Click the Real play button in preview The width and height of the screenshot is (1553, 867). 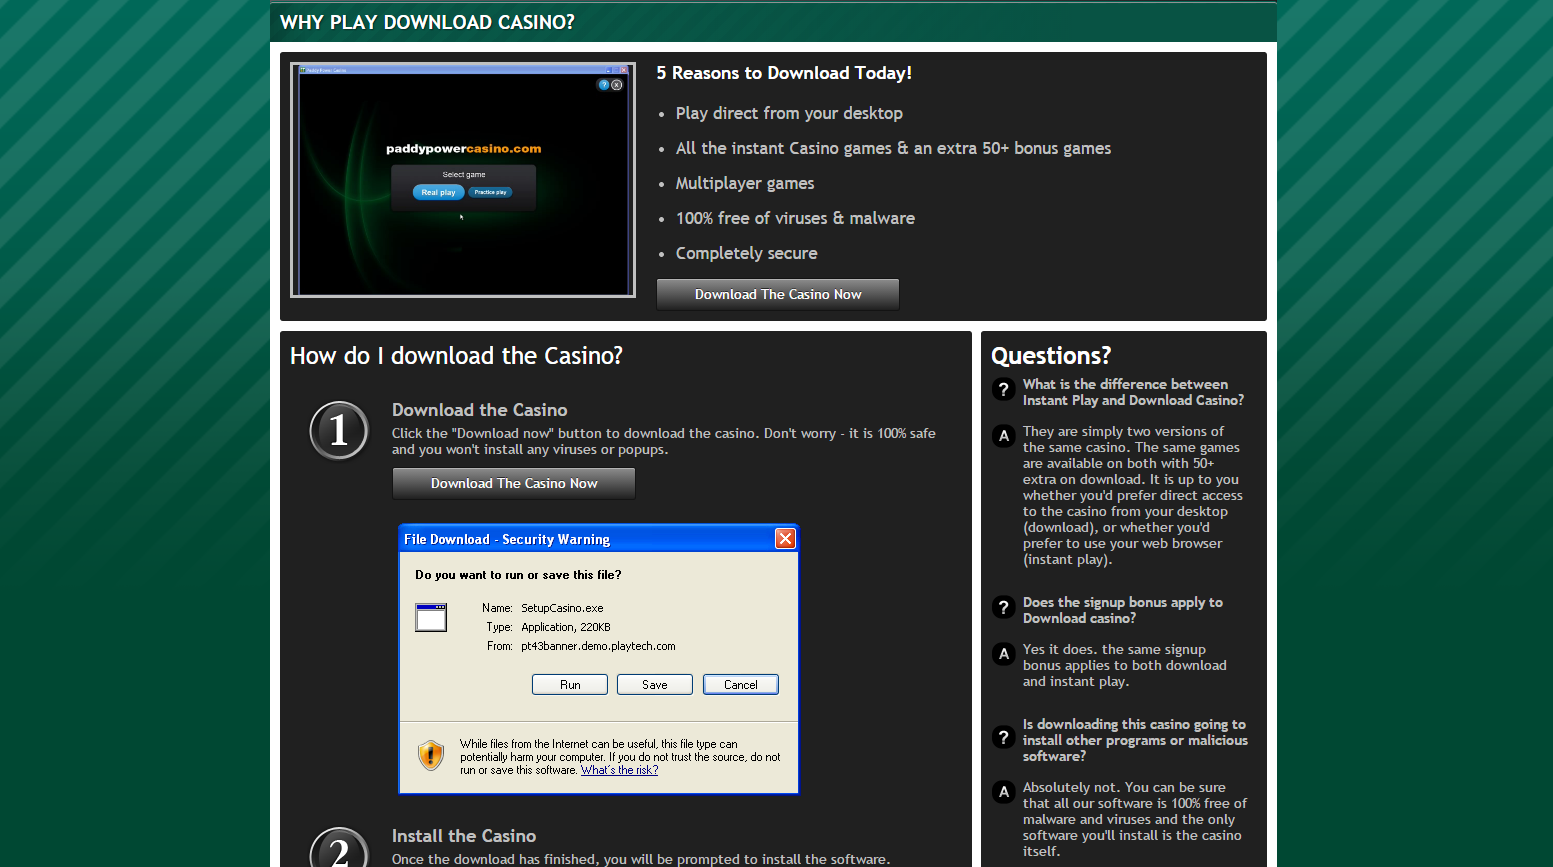point(438,192)
